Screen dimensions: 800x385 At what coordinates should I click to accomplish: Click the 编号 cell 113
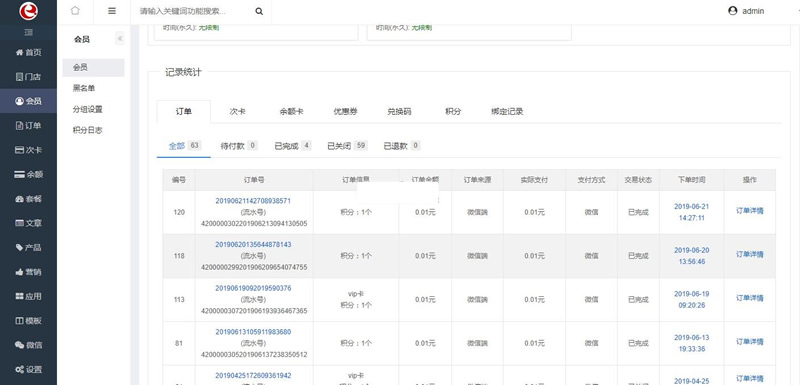click(179, 300)
